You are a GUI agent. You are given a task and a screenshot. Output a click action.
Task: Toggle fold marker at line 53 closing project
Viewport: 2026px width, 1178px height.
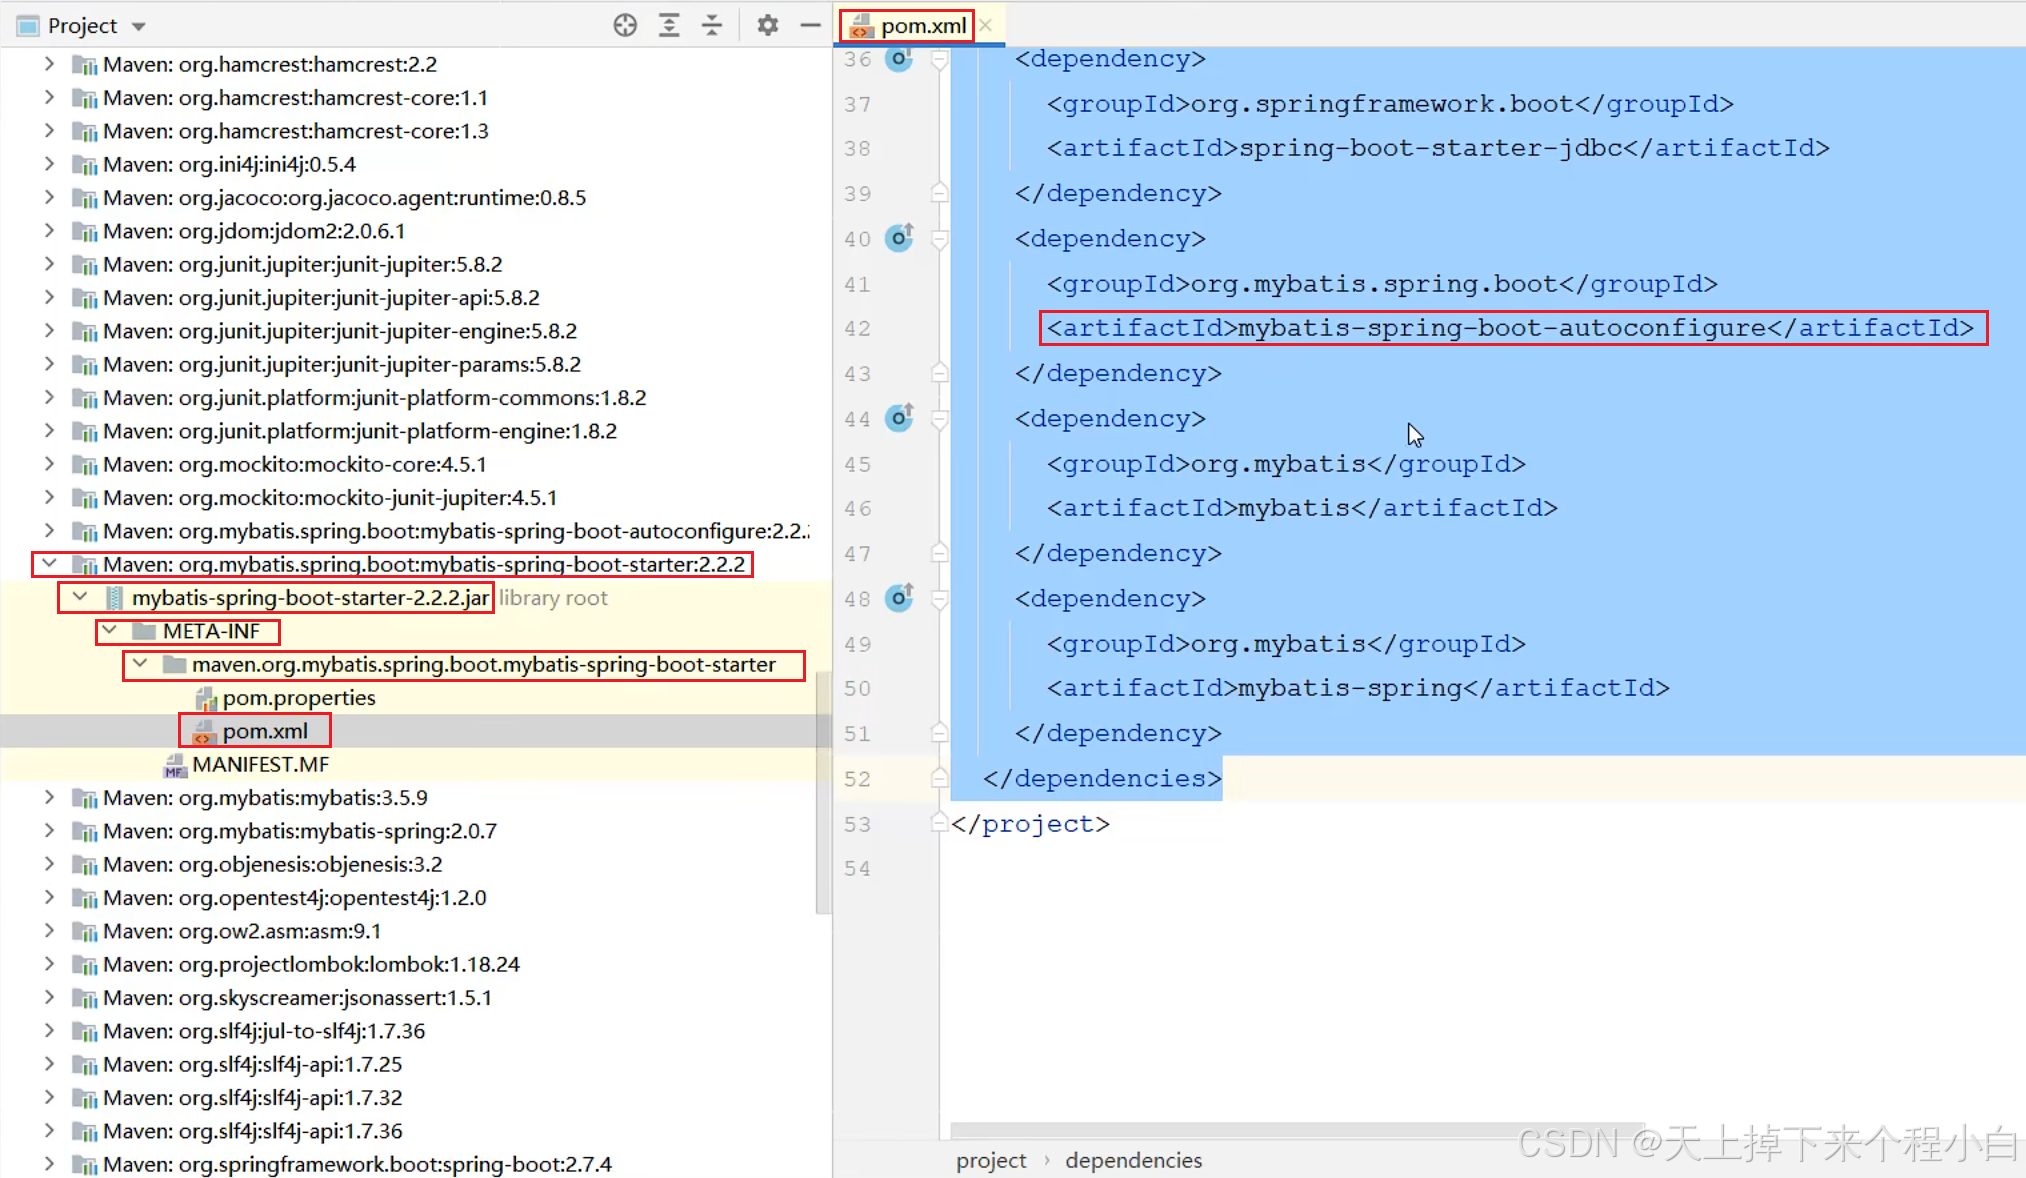(939, 823)
